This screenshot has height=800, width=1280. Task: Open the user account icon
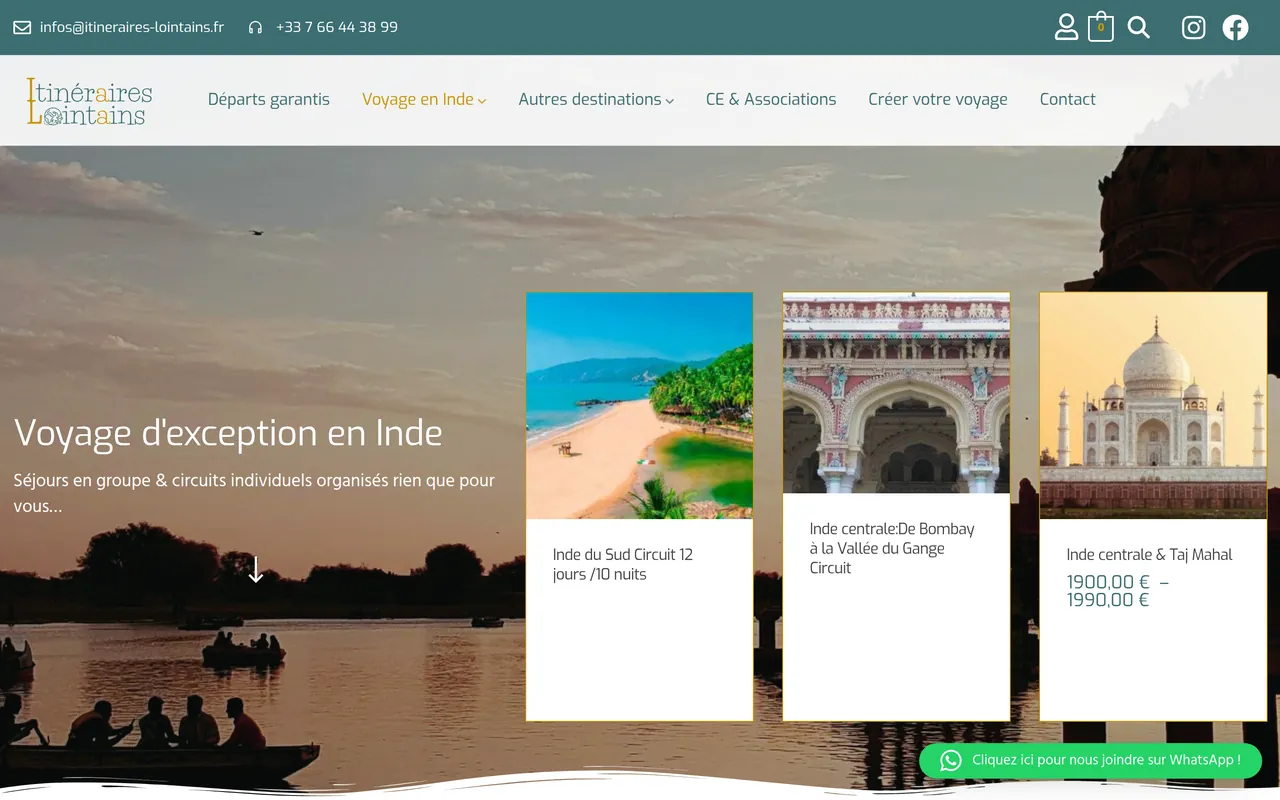1067,27
